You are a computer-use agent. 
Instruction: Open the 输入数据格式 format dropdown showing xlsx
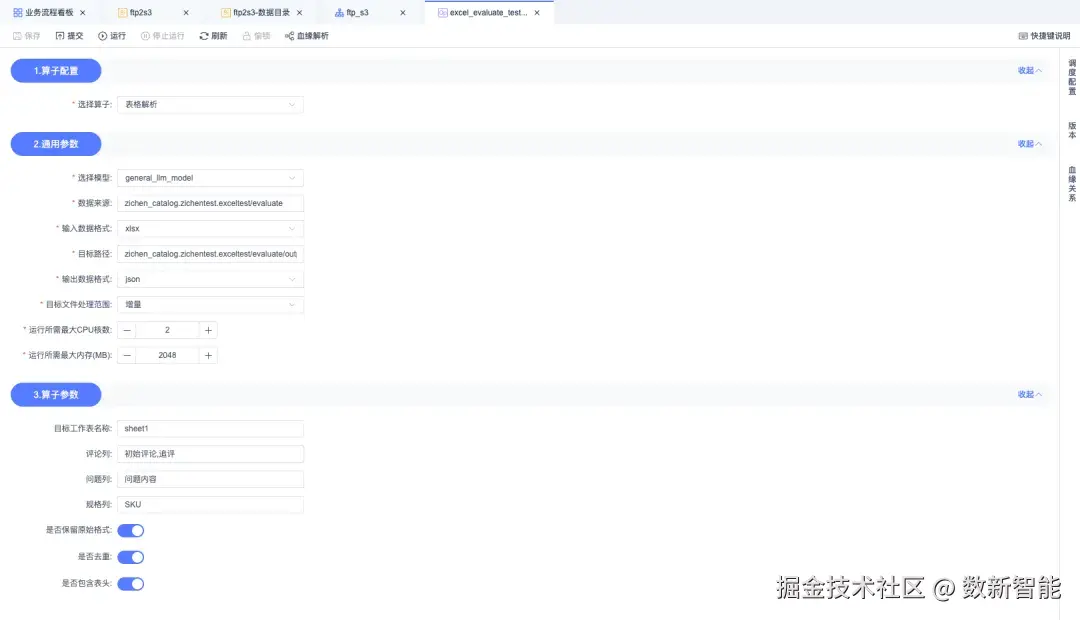(x=210, y=228)
